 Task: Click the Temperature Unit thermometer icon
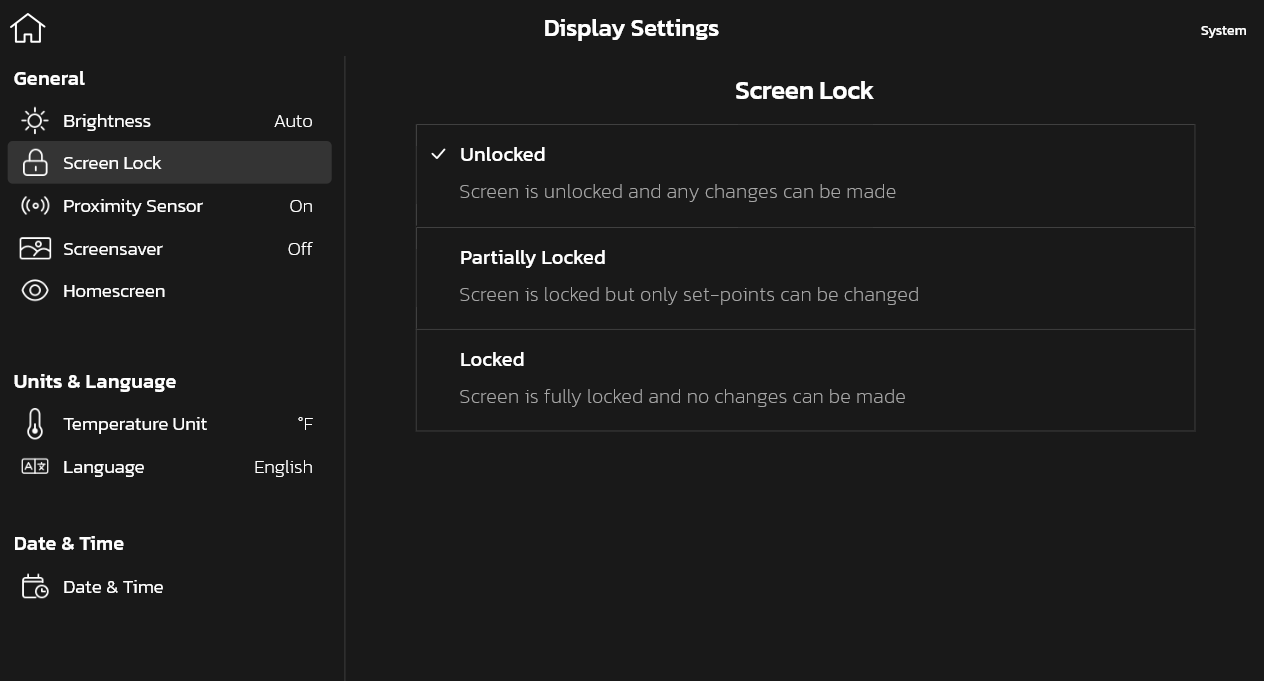[x=35, y=424]
